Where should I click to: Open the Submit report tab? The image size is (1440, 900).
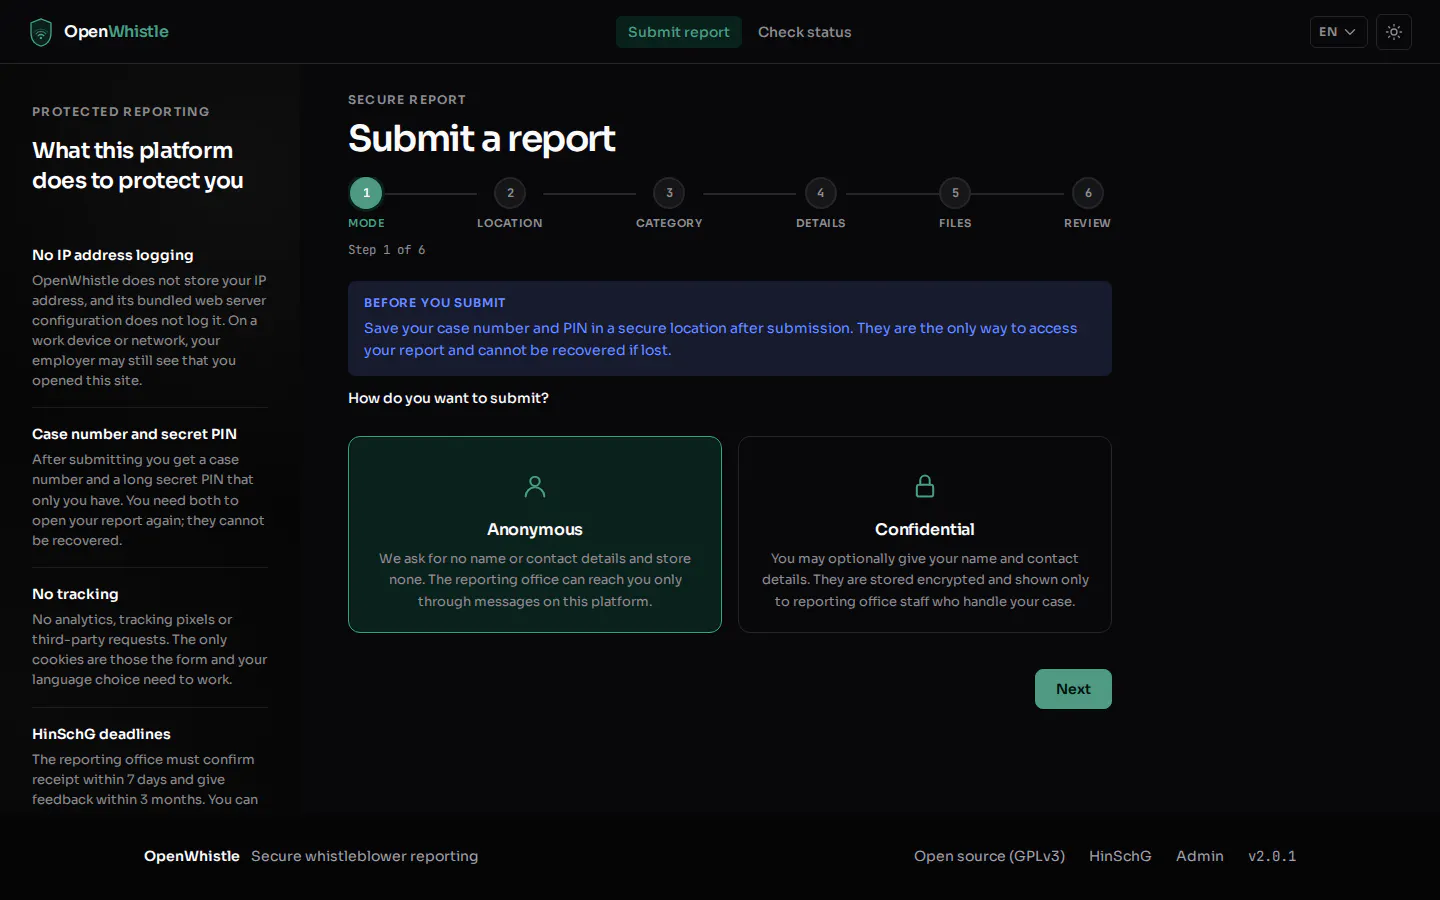[679, 32]
